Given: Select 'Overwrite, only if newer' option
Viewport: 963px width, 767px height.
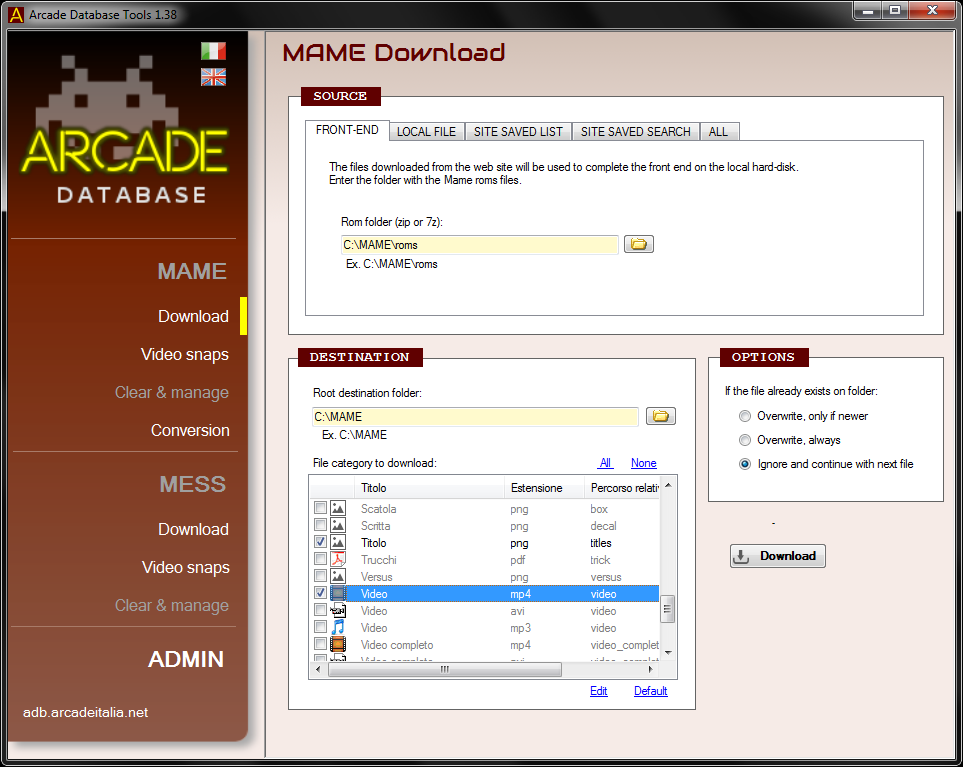Looking at the screenshot, I should click(744, 416).
